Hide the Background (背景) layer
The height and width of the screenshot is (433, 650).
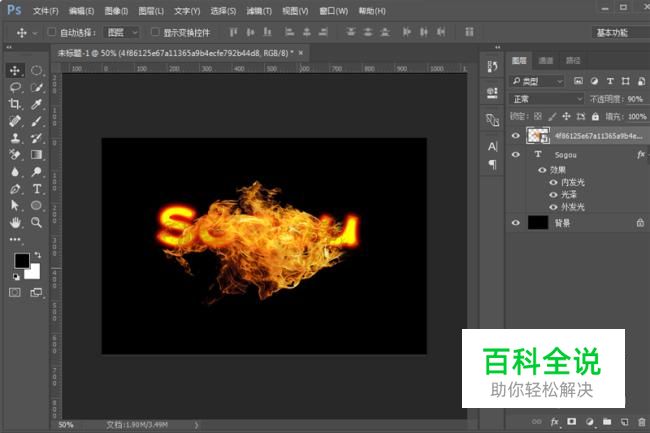click(x=515, y=223)
